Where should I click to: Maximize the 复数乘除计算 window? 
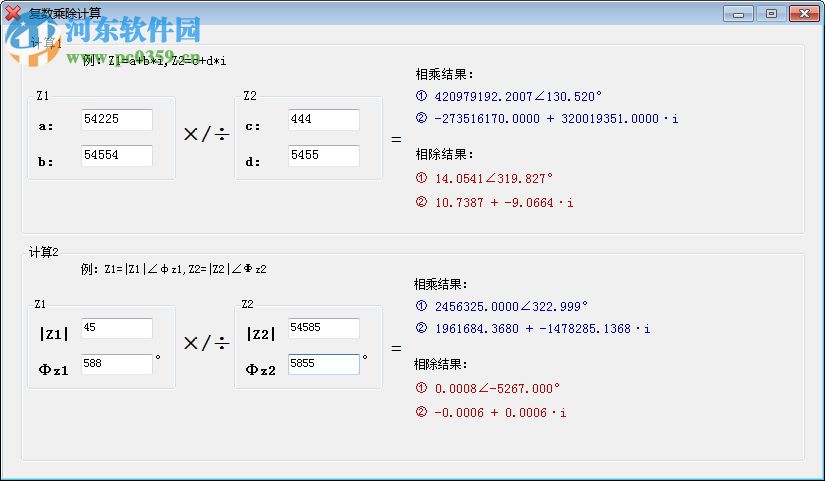click(771, 14)
